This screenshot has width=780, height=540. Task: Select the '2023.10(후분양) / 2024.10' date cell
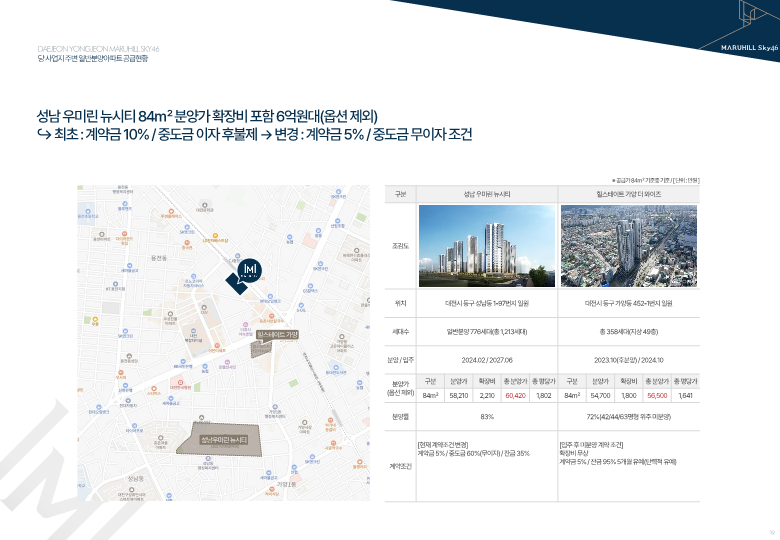tap(629, 360)
